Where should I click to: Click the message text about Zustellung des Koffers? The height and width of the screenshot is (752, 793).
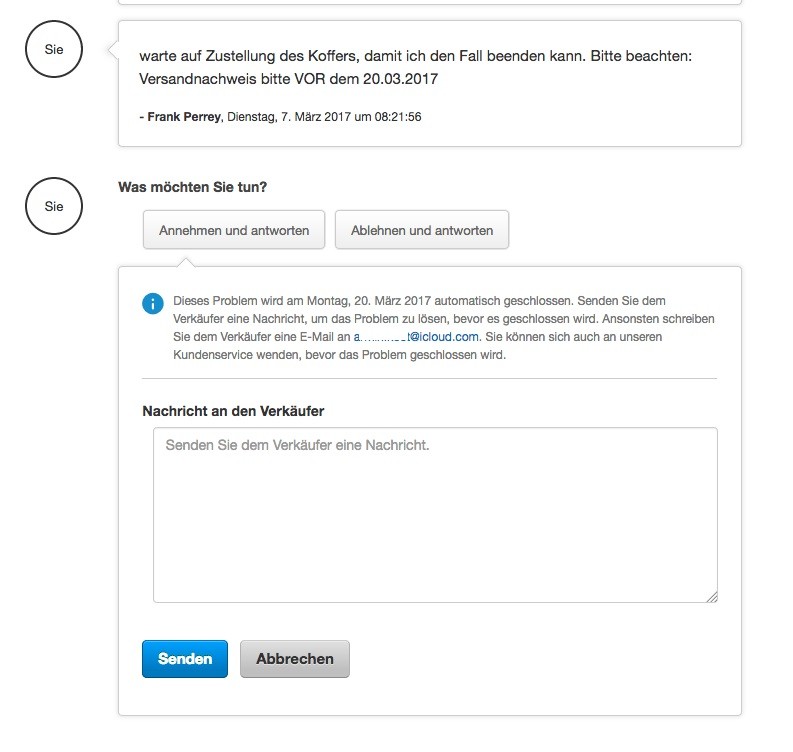(x=415, y=67)
